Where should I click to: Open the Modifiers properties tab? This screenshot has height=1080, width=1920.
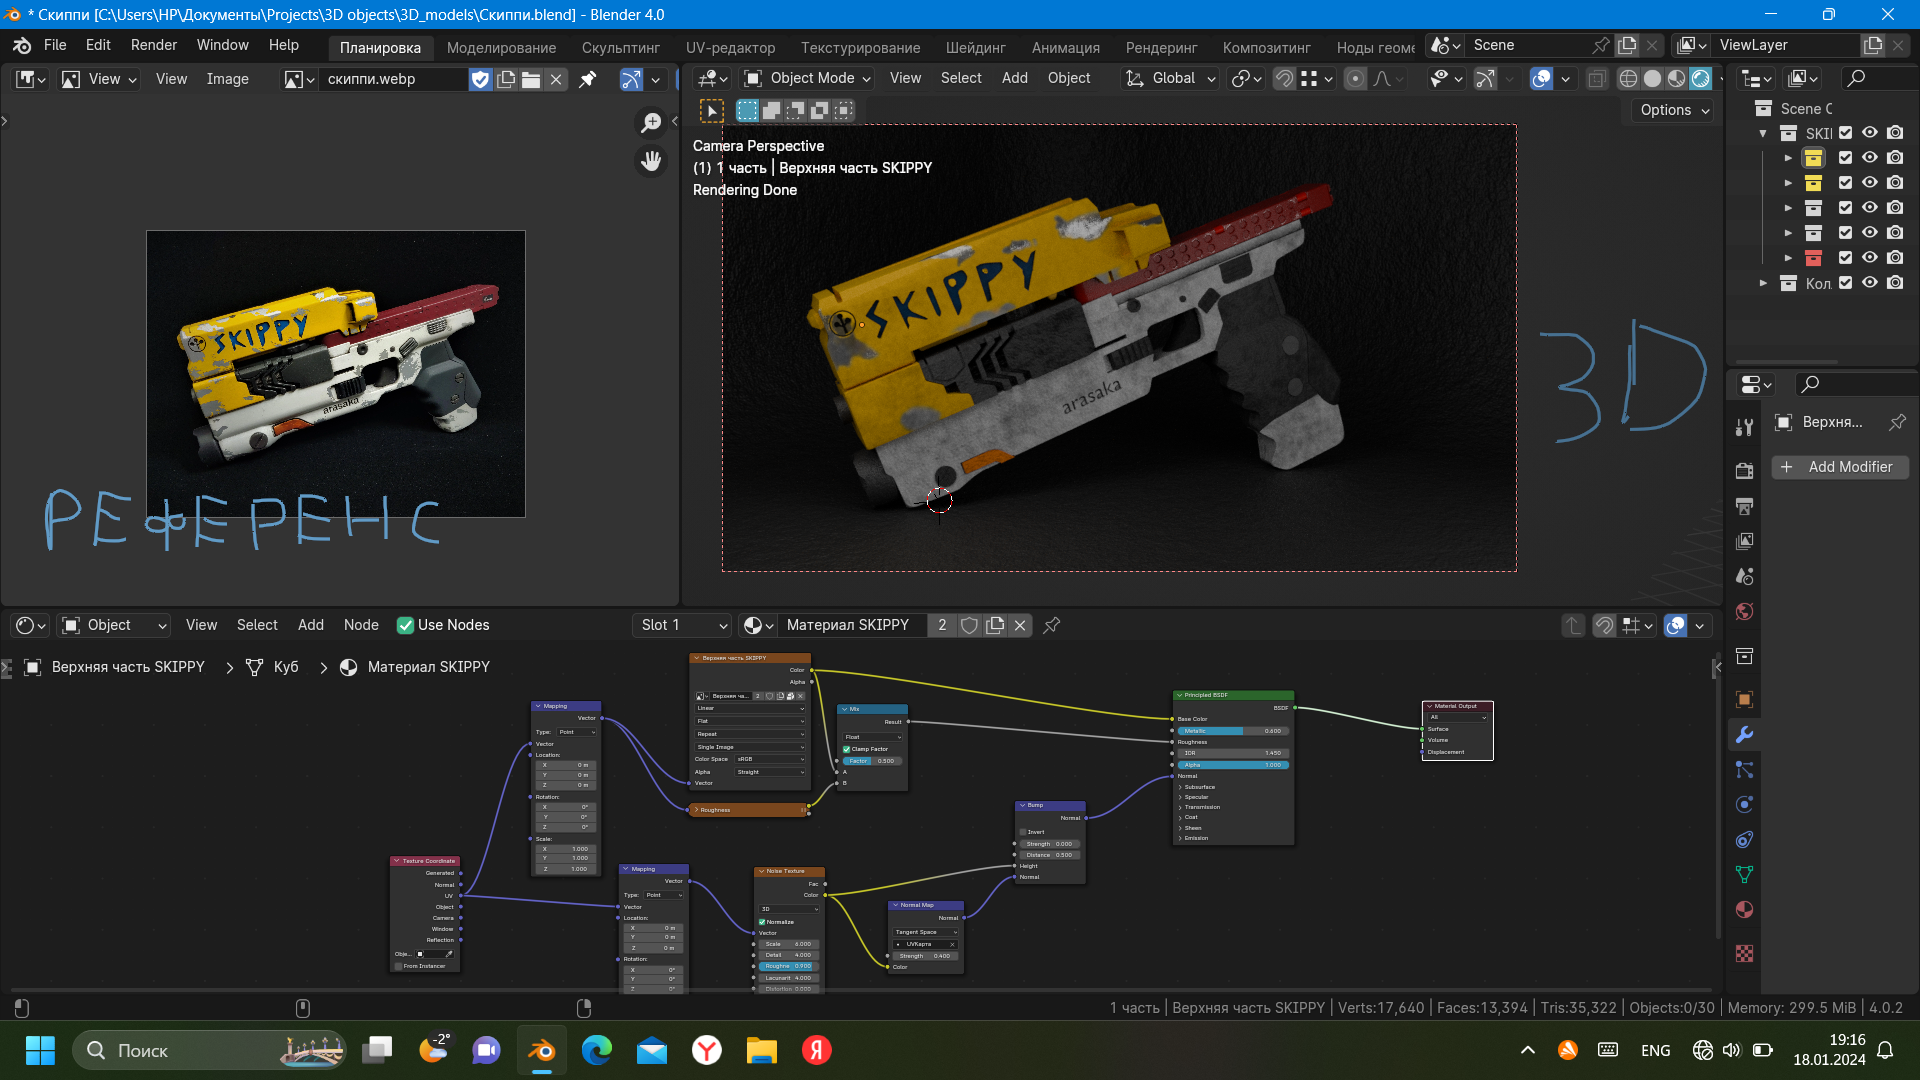pyautogui.click(x=1745, y=734)
